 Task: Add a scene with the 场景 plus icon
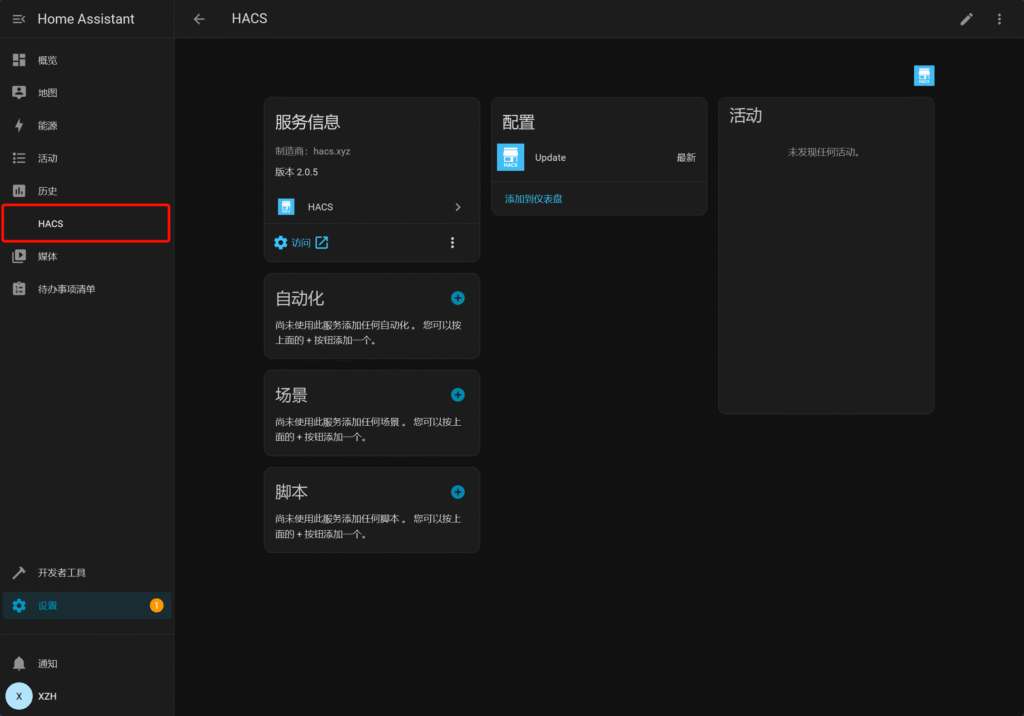[x=458, y=395]
